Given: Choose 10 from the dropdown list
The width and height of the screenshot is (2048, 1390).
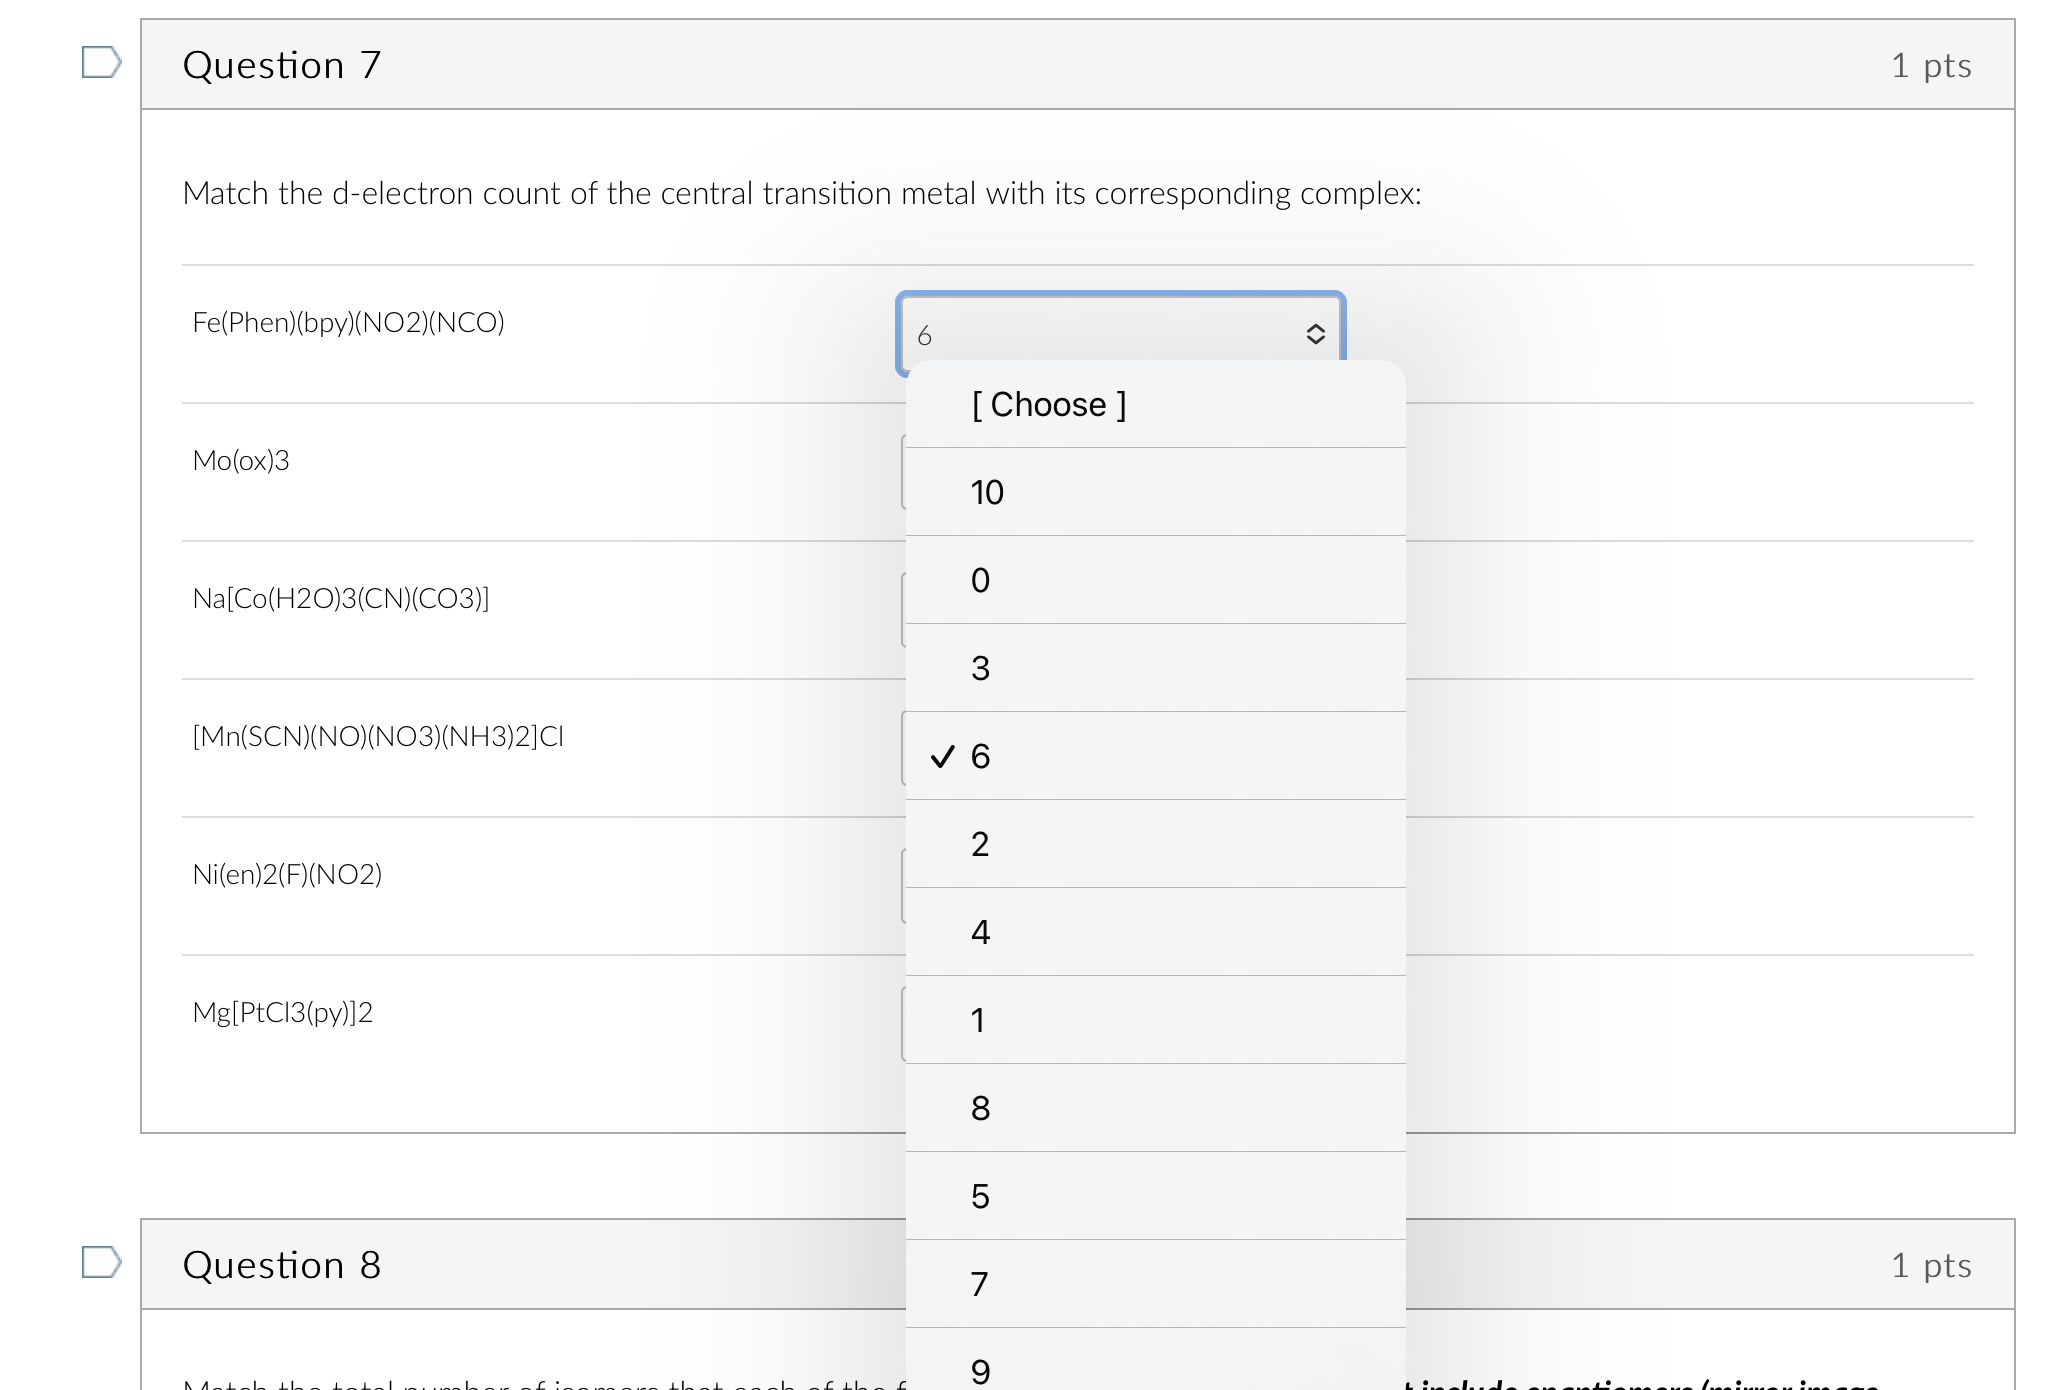Looking at the screenshot, I should tap(987, 492).
